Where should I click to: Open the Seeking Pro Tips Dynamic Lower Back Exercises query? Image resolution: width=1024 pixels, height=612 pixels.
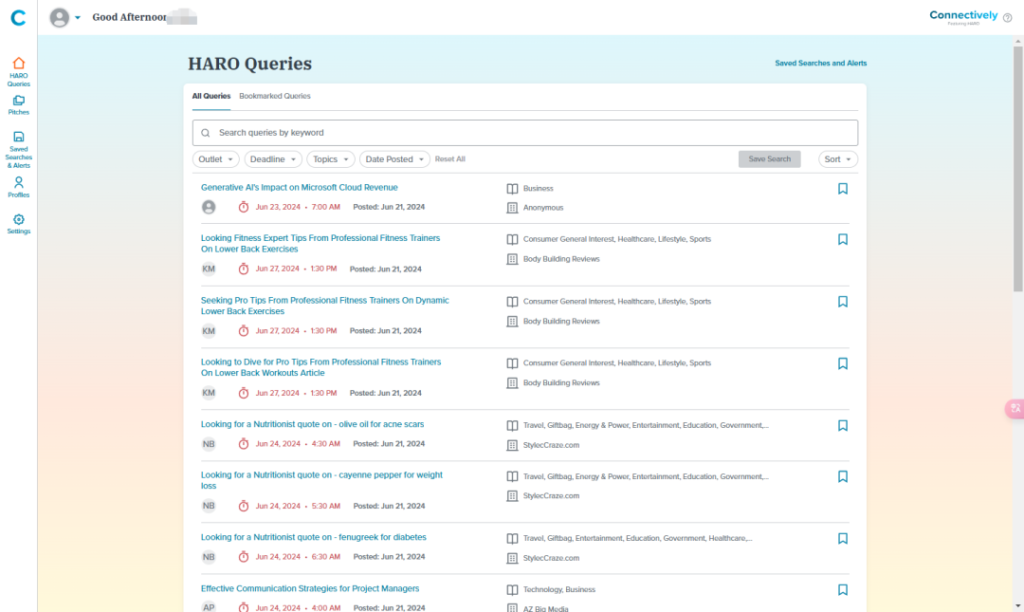pyautogui.click(x=325, y=306)
